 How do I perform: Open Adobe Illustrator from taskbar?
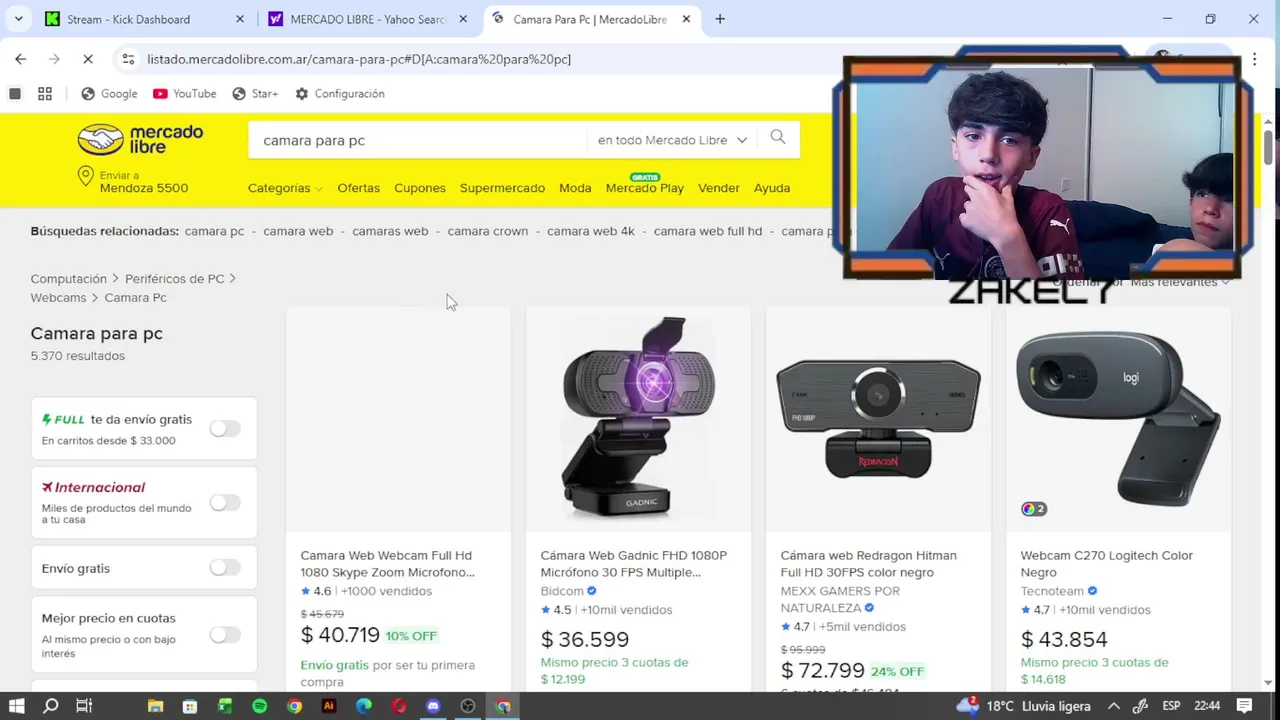pyautogui.click(x=329, y=706)
